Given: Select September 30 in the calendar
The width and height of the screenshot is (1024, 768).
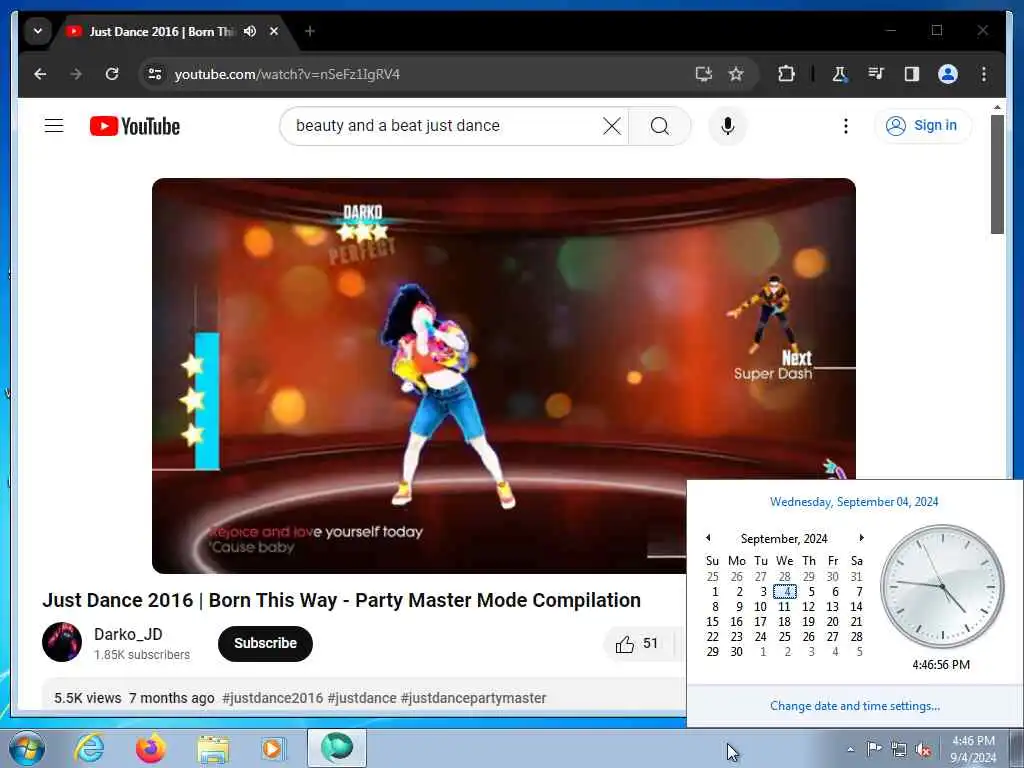Looking at the screenshot, I should [x=736, y=652].
